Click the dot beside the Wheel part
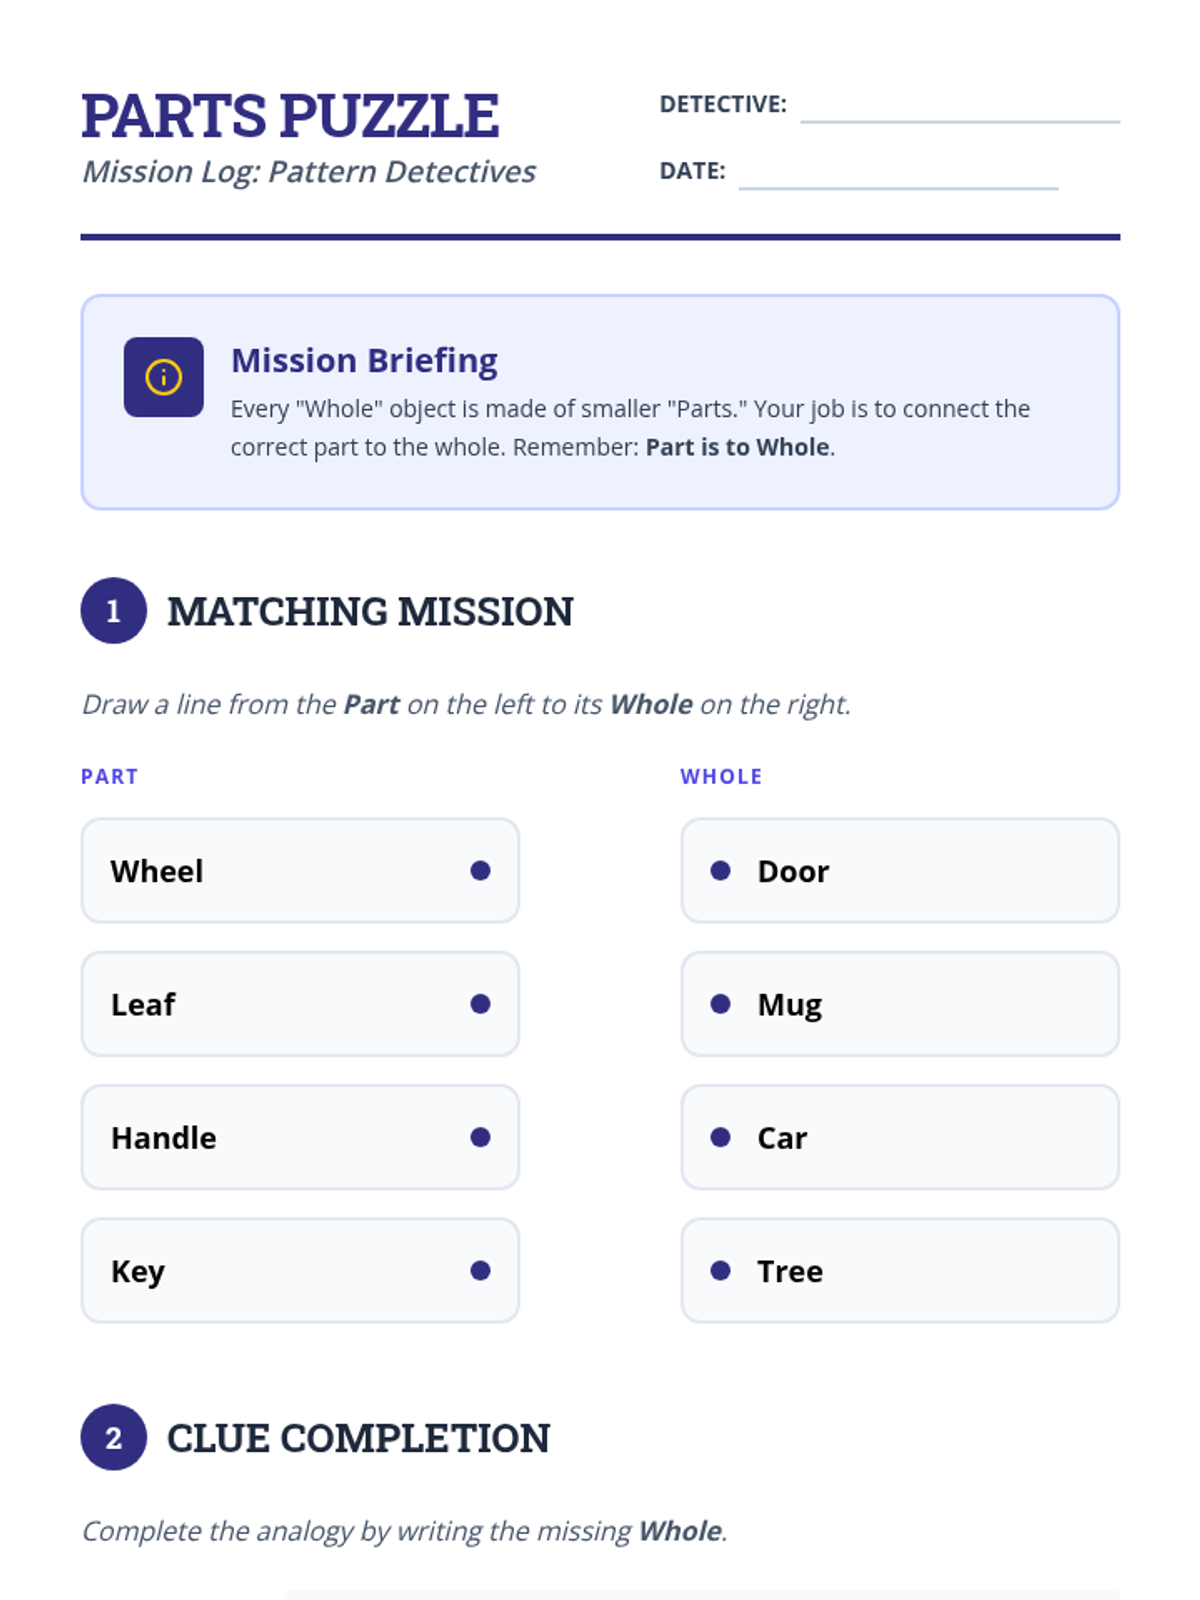Viewport: 1200px width, 1600px height. coord(480,871)
